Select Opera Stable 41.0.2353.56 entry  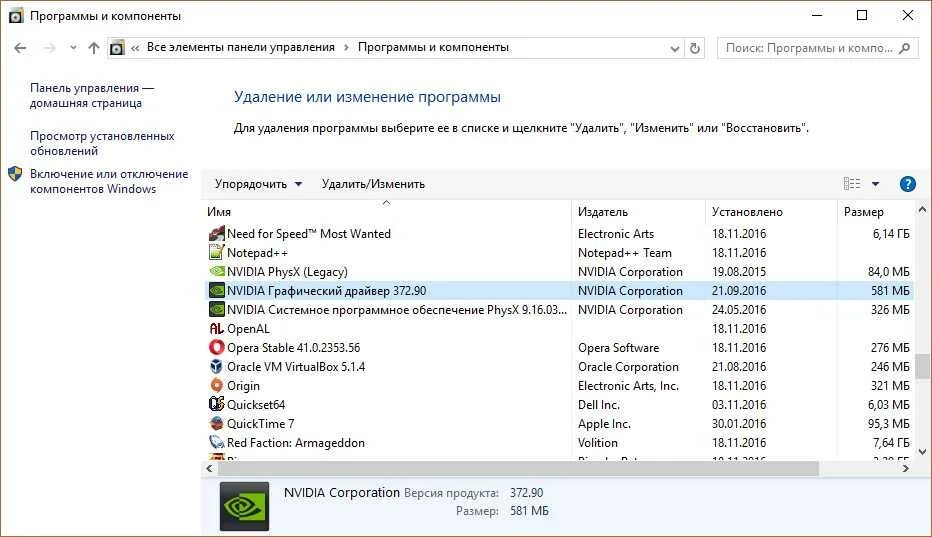(x=294, y=347)
